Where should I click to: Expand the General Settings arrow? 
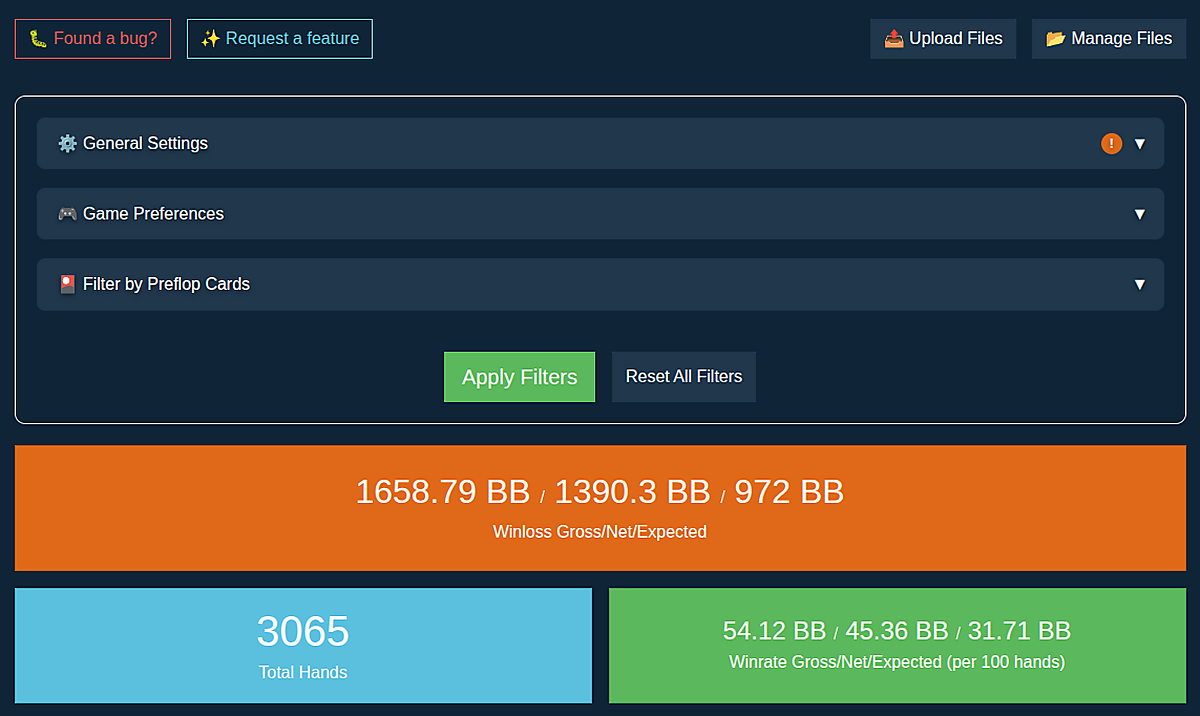point(1140,144)
